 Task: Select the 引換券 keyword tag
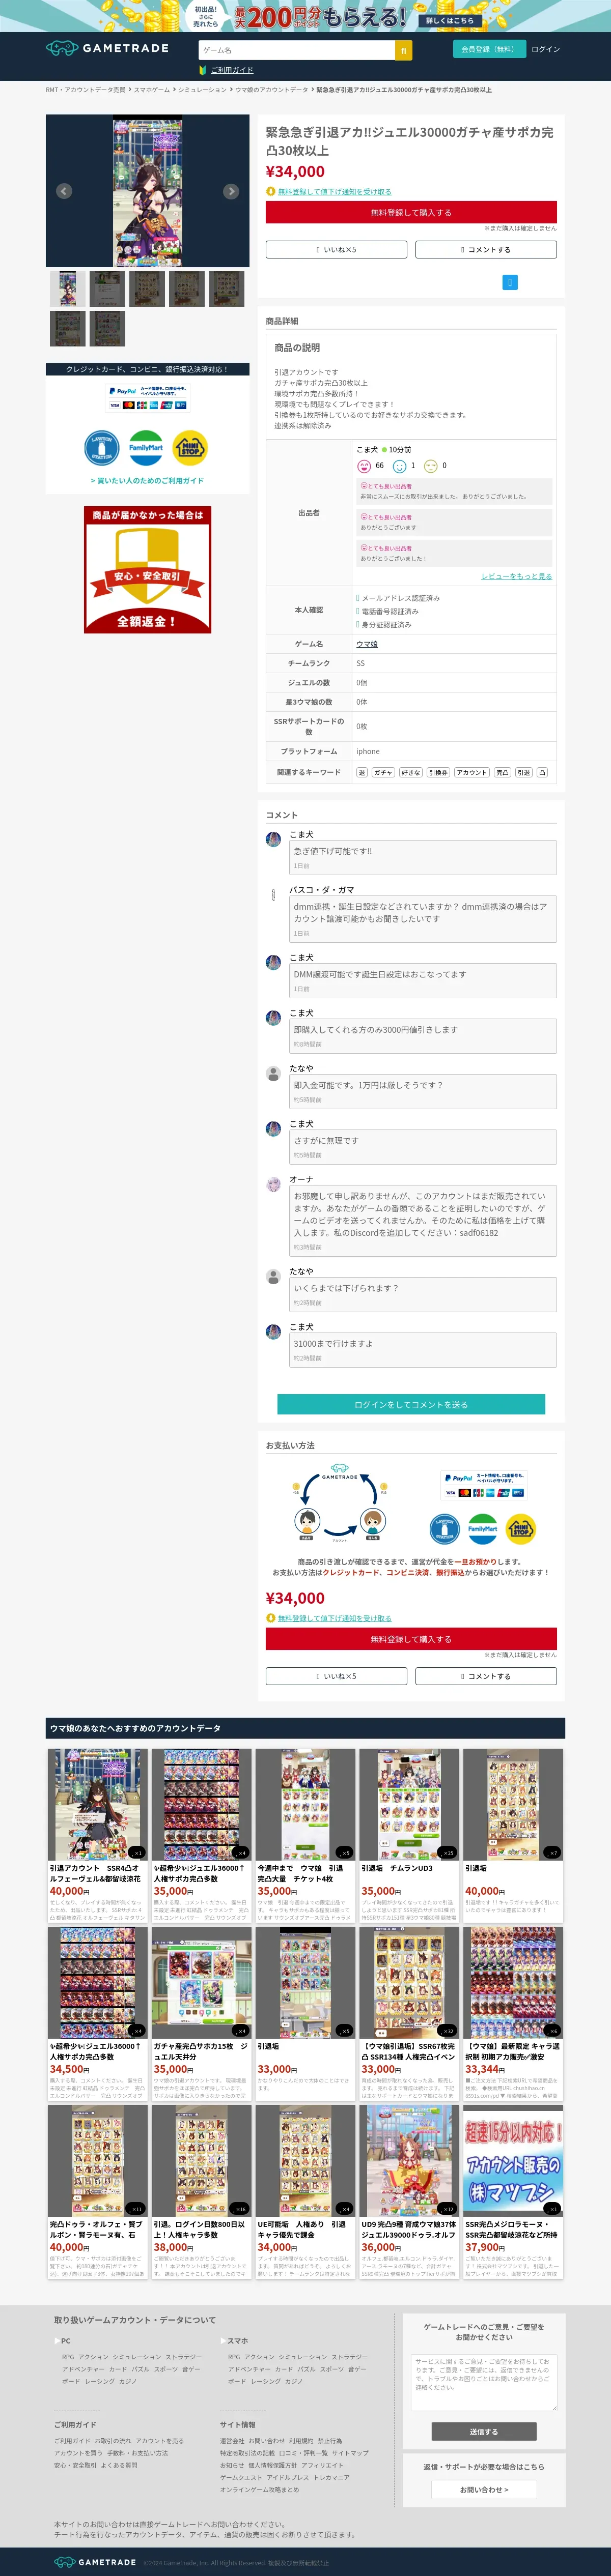438,772
